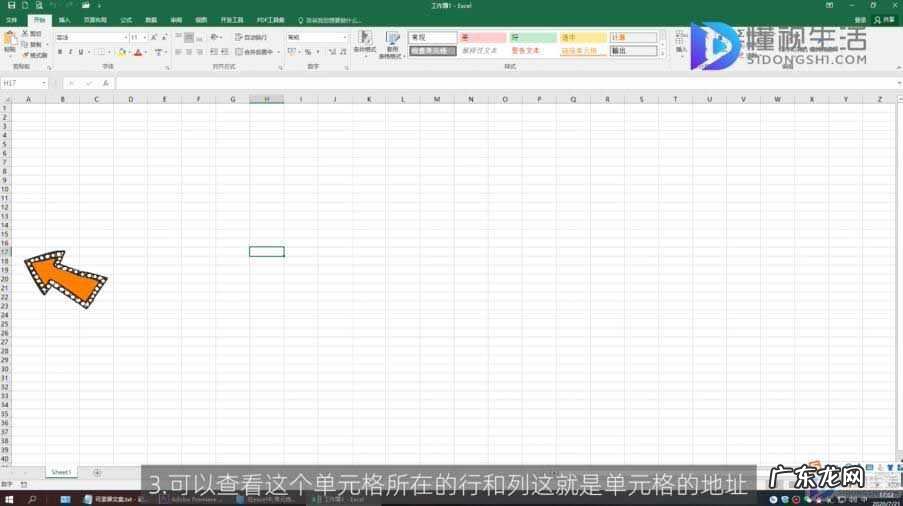
Task: Click Decrease Decimal icon
Action: pyautogui.click(x=343, y=52)
